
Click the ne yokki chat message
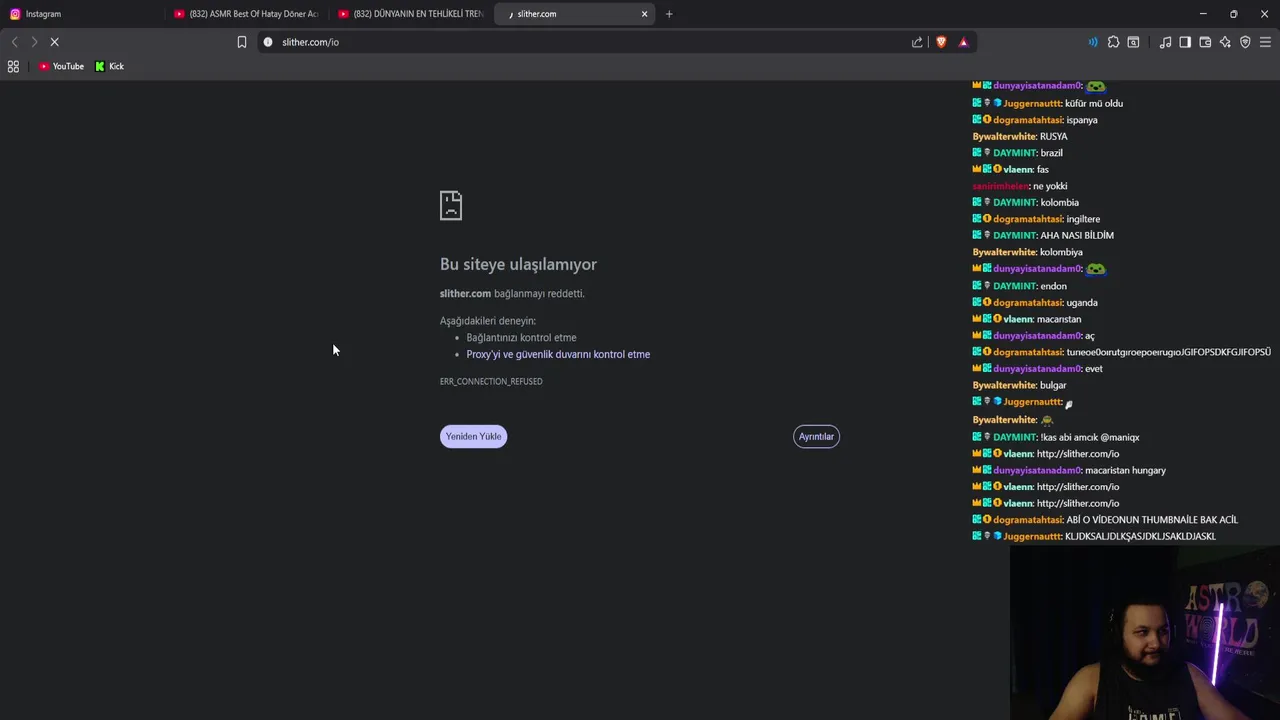pyautogui.click(x=1020, y=186)
